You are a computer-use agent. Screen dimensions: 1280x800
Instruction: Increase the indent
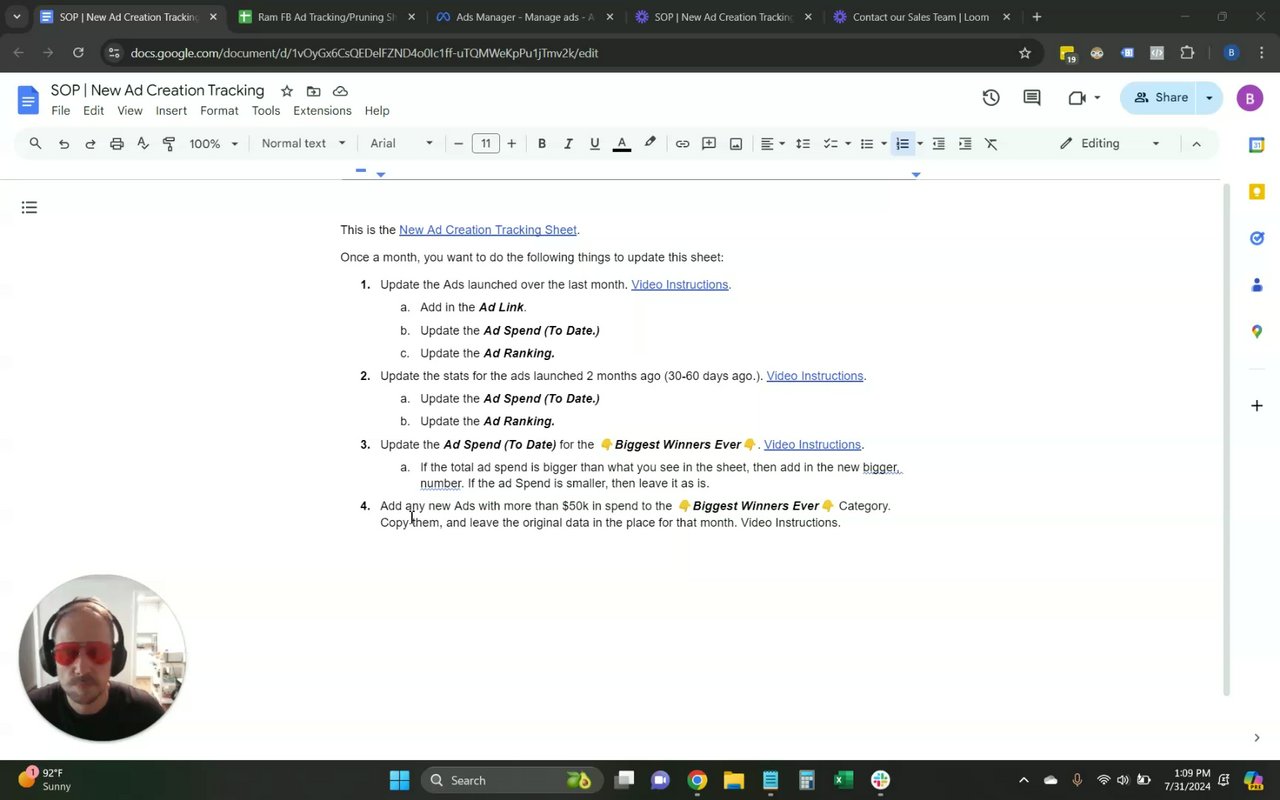pos(965,144)
